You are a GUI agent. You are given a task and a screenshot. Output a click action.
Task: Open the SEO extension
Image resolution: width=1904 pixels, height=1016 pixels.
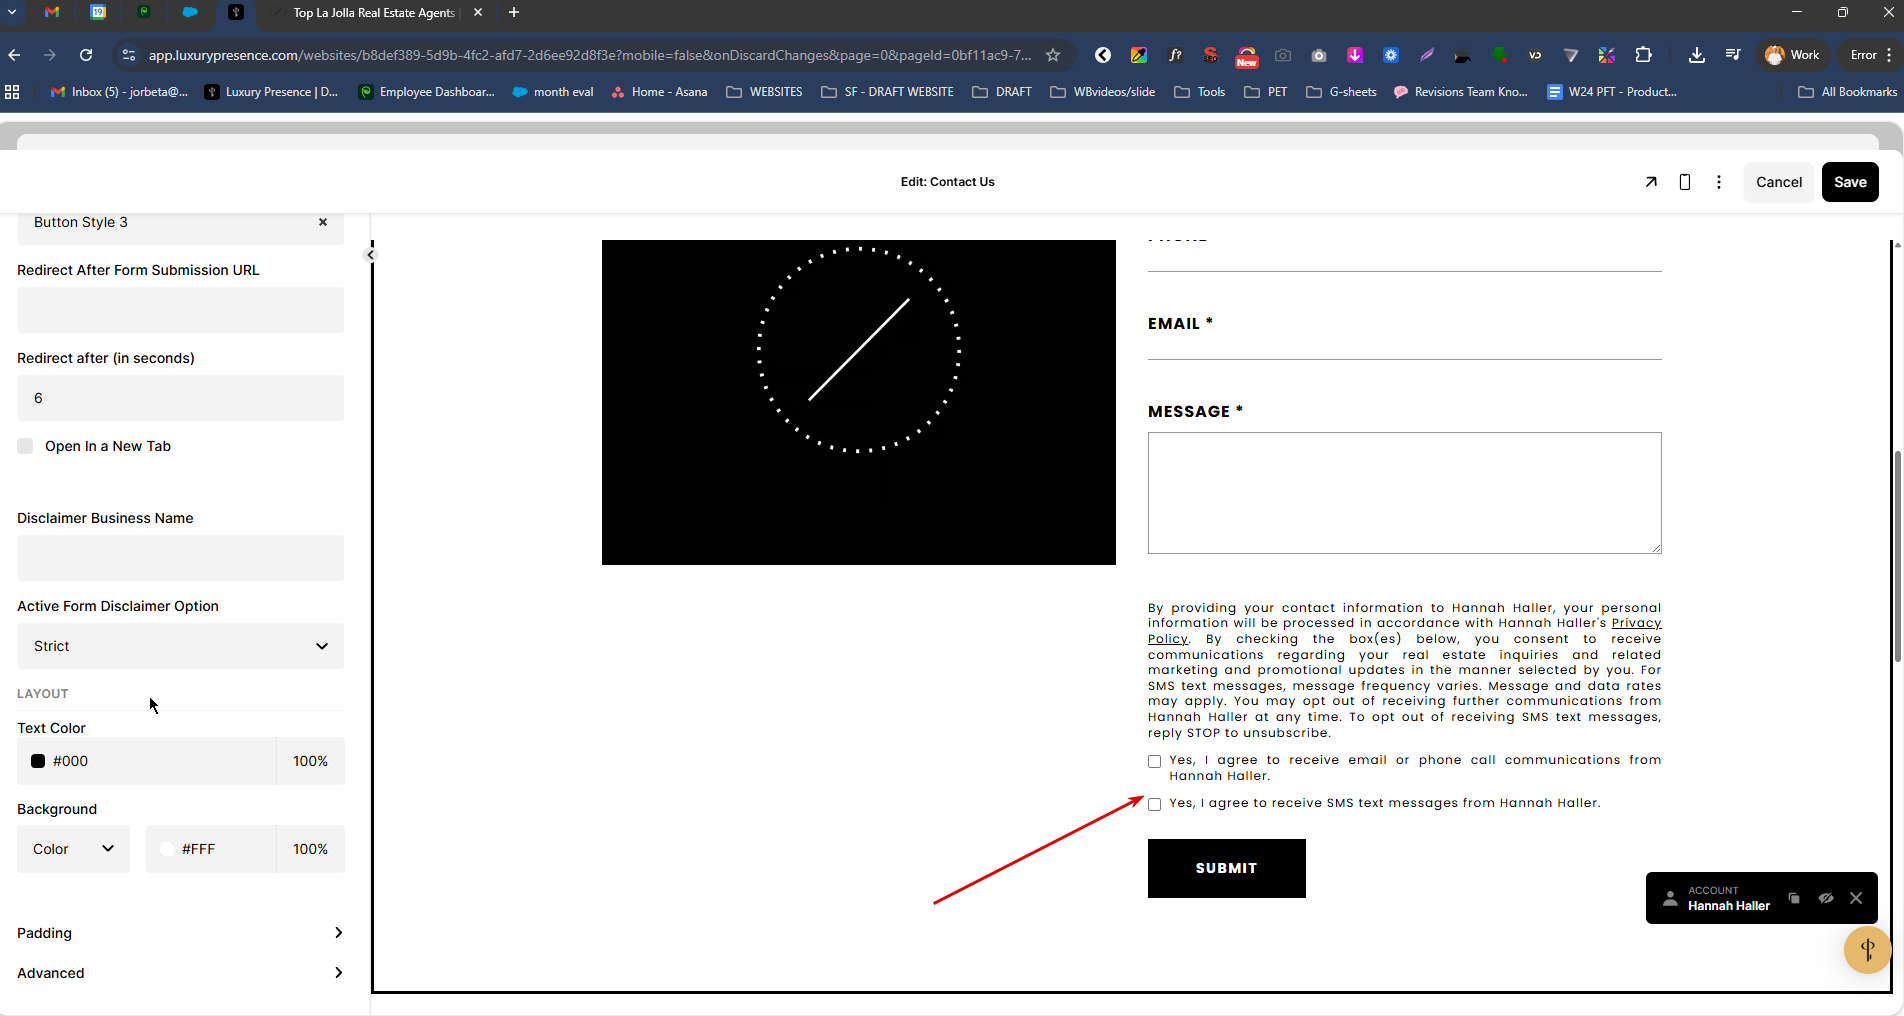point(1211,55)
